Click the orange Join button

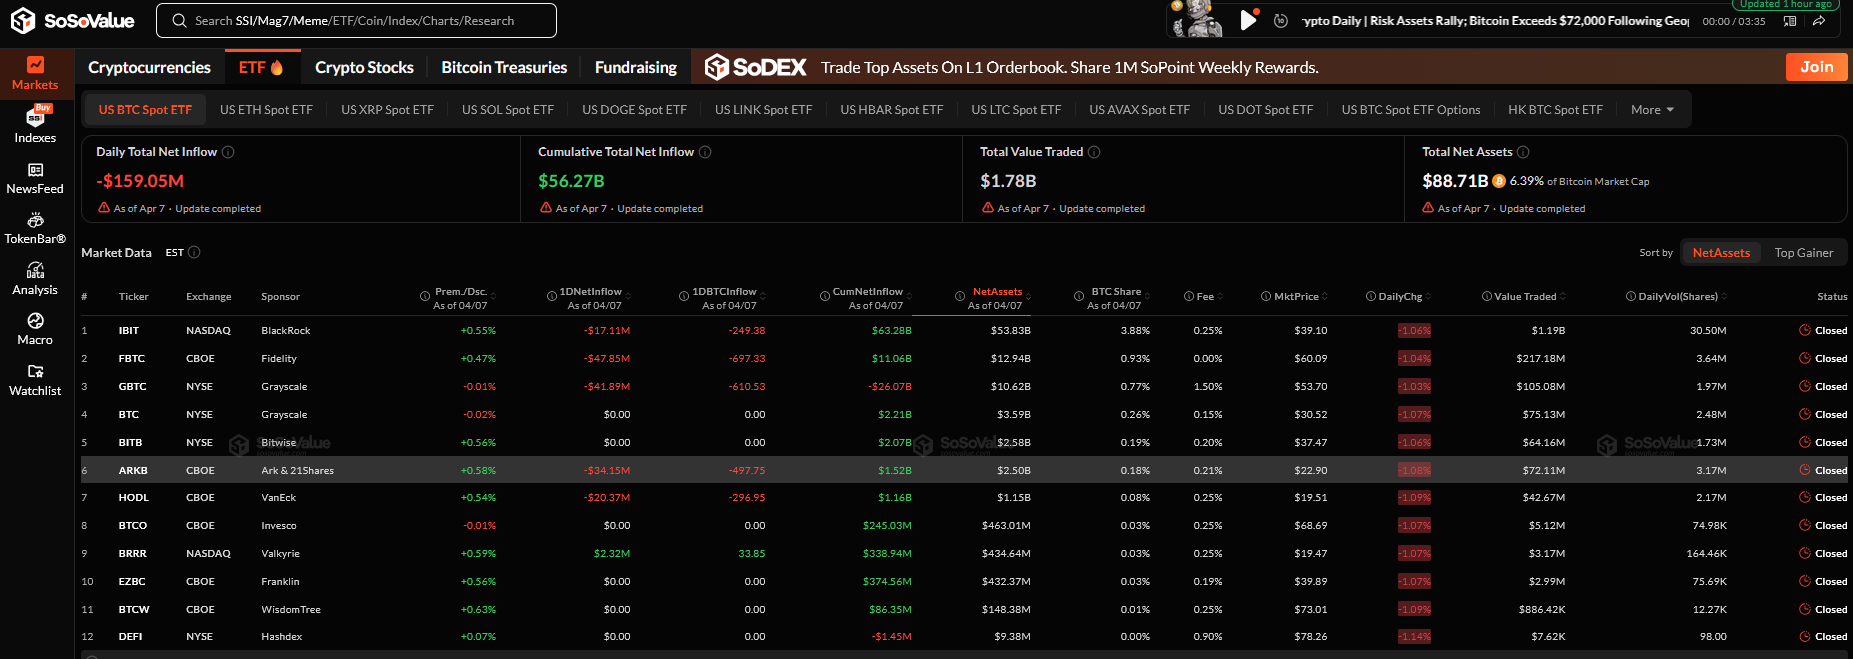coord(1816,67)
